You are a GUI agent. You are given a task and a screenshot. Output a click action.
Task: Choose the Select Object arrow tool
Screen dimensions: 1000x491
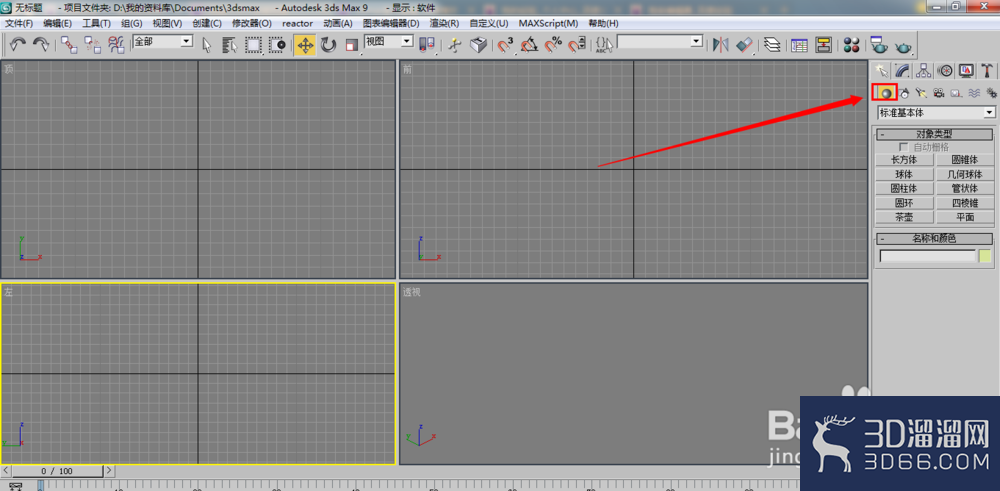pyautogui.click(x=207, y=45)
